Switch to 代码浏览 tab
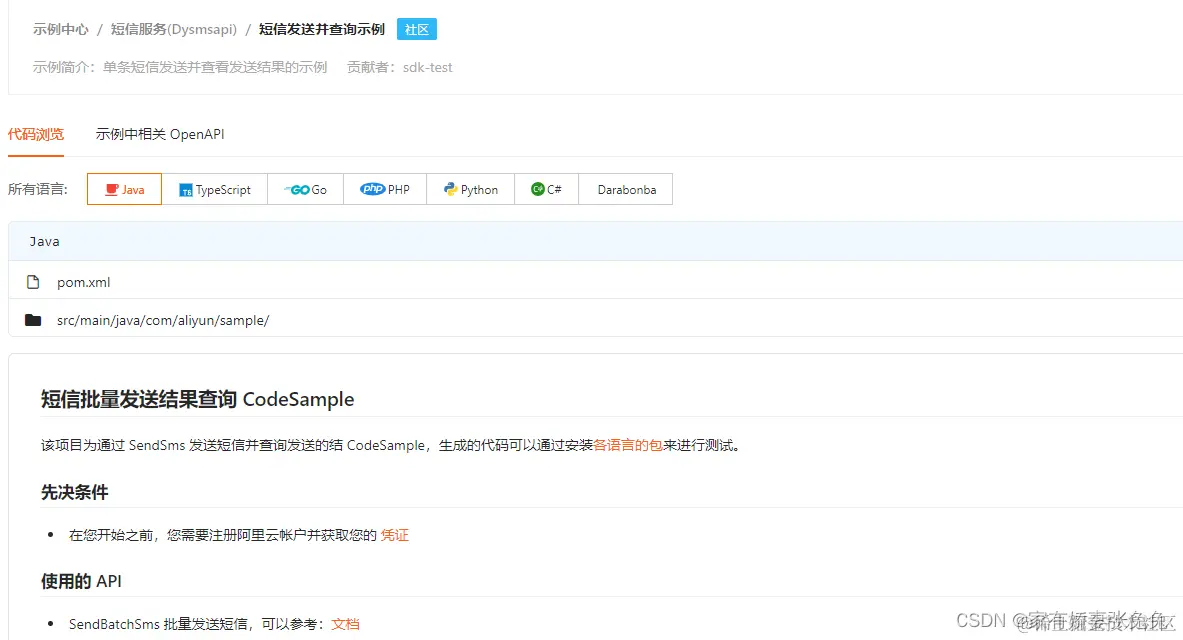The width and height of the screenshot is (1183, 640). coord(35,134)
